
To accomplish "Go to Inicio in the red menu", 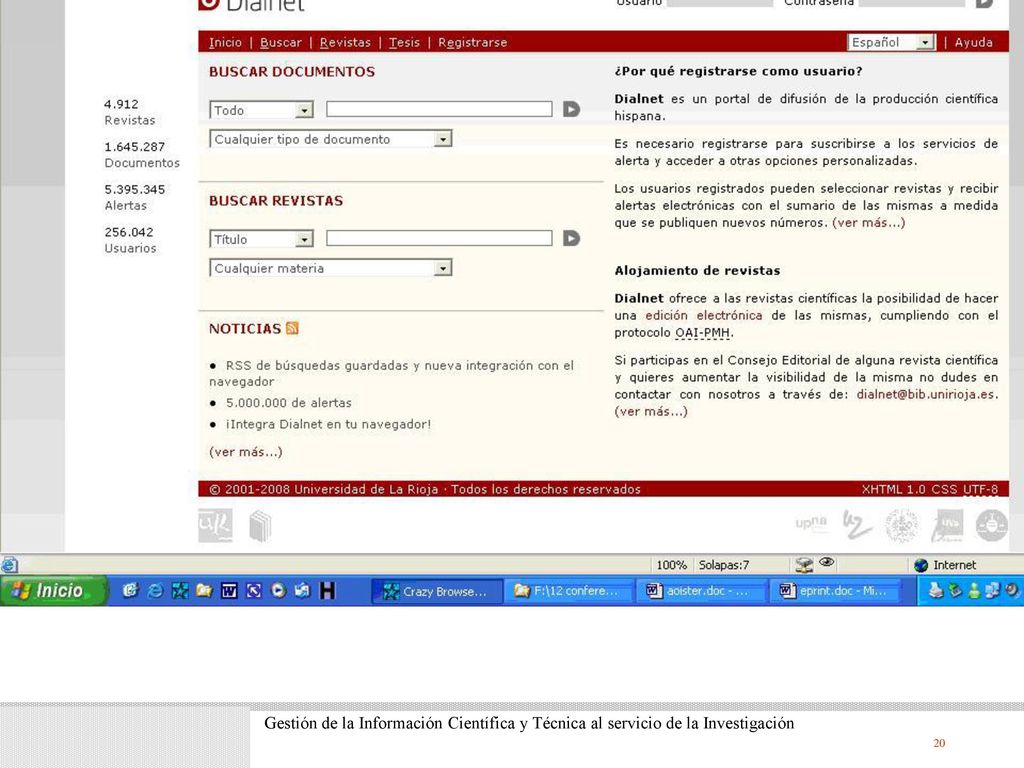I will (x=225, y=42).
